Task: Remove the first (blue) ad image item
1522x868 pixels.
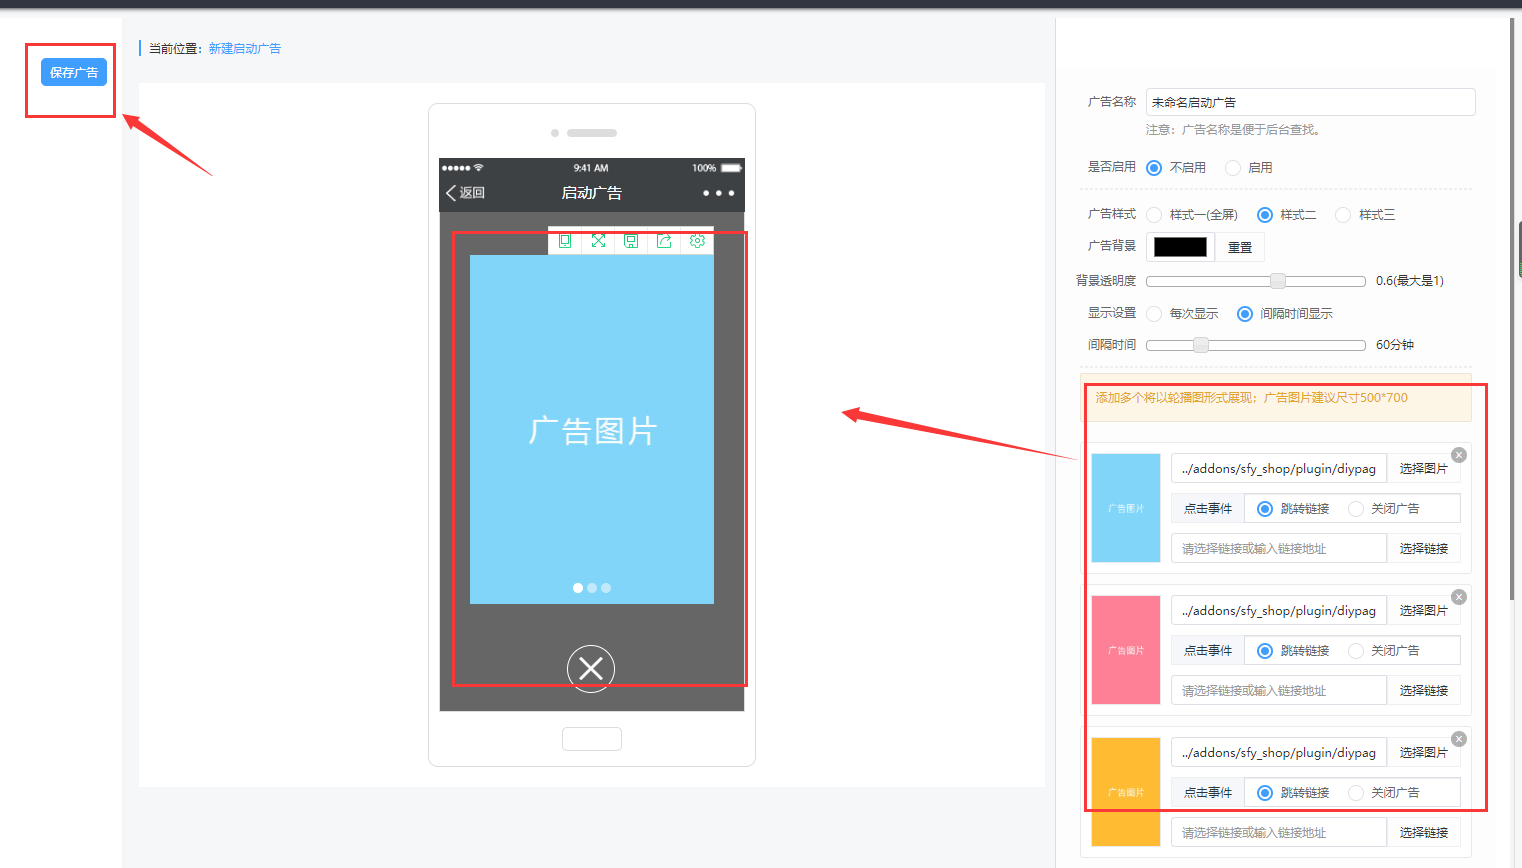Action: click(1459, 455)
